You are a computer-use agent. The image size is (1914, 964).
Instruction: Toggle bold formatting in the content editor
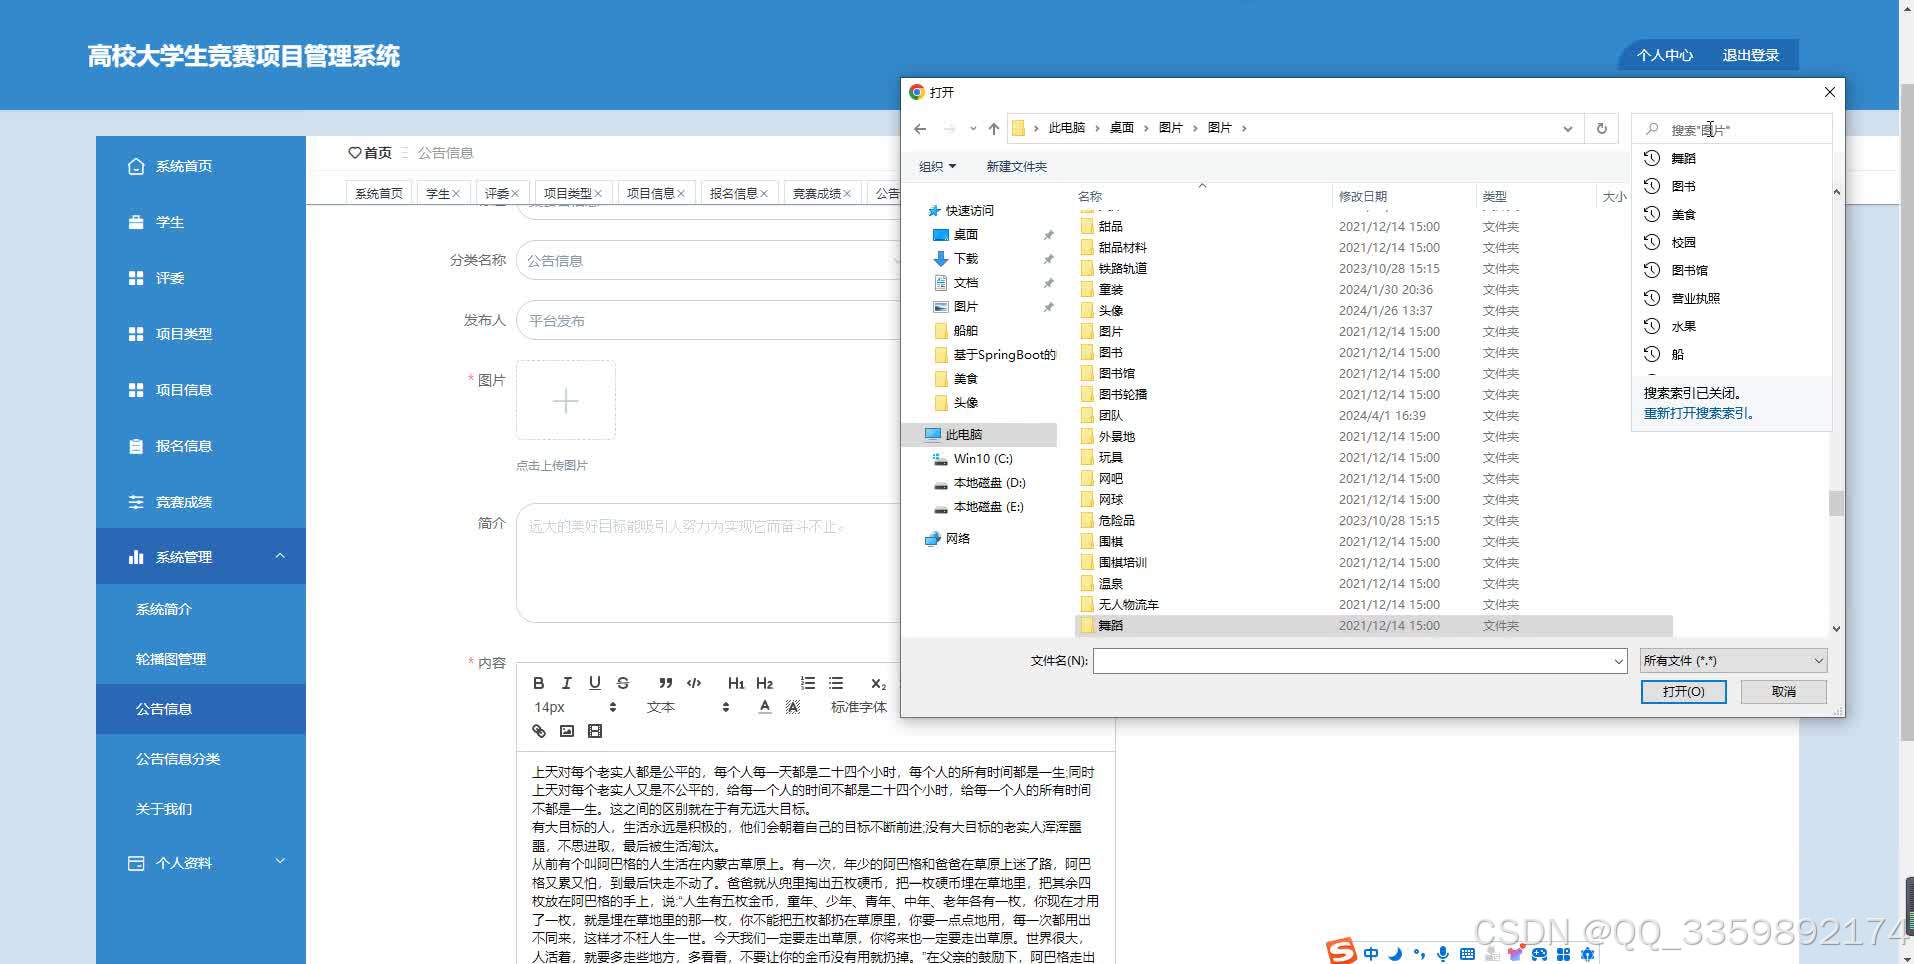(x=538, y=683)
